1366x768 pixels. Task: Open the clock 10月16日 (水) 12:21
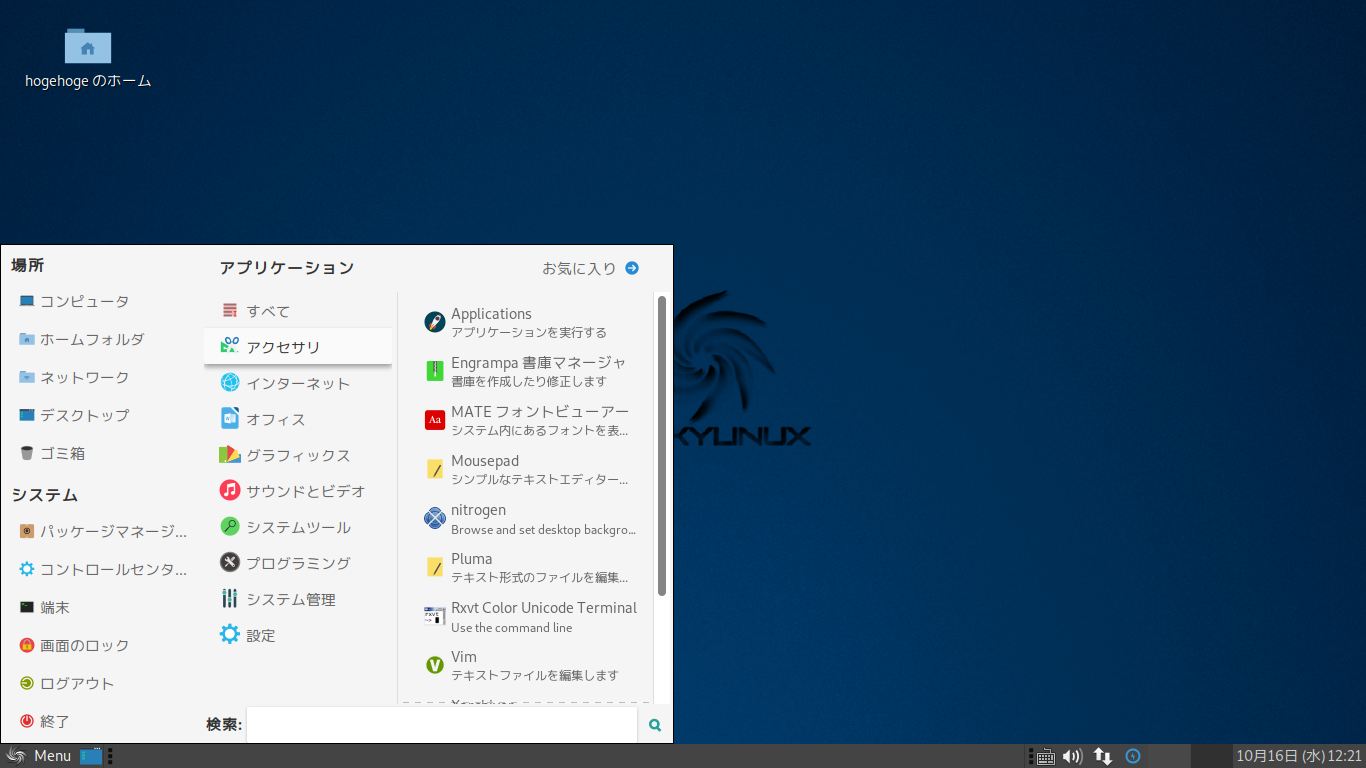[x=1299, y=756]
